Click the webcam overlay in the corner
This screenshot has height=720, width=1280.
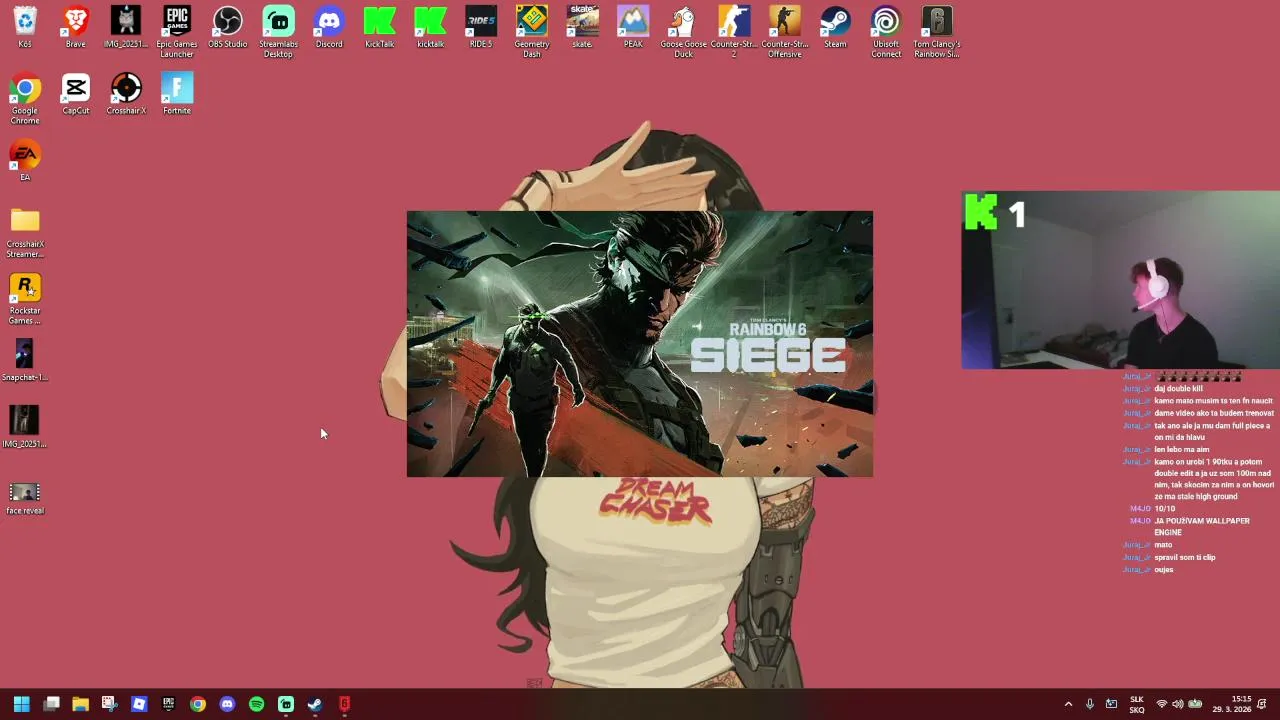point(1120,280)
